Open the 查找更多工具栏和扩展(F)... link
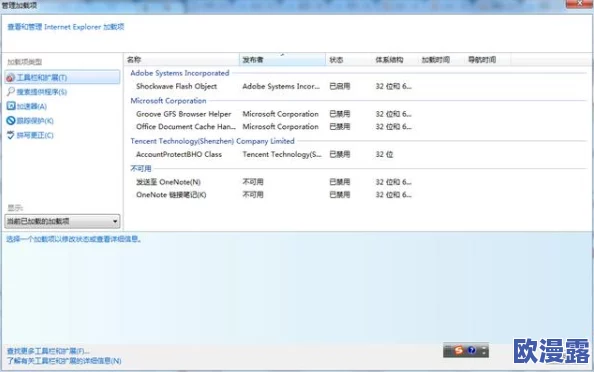This screenshot has height=372, width=594. click(x=48, y=351)
